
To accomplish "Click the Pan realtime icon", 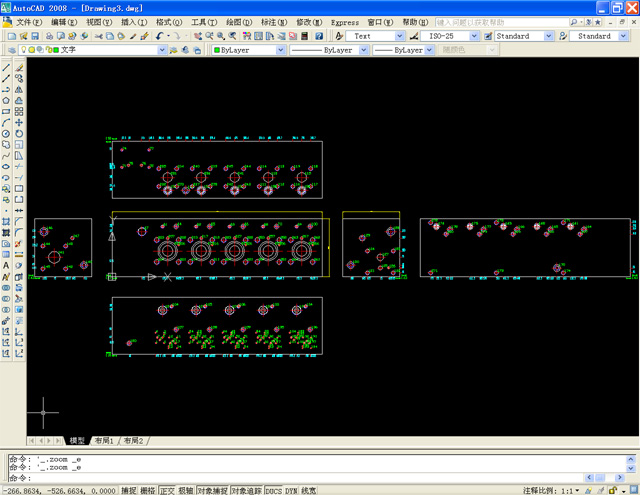I will pyautogui.click(x=198, y=36).
